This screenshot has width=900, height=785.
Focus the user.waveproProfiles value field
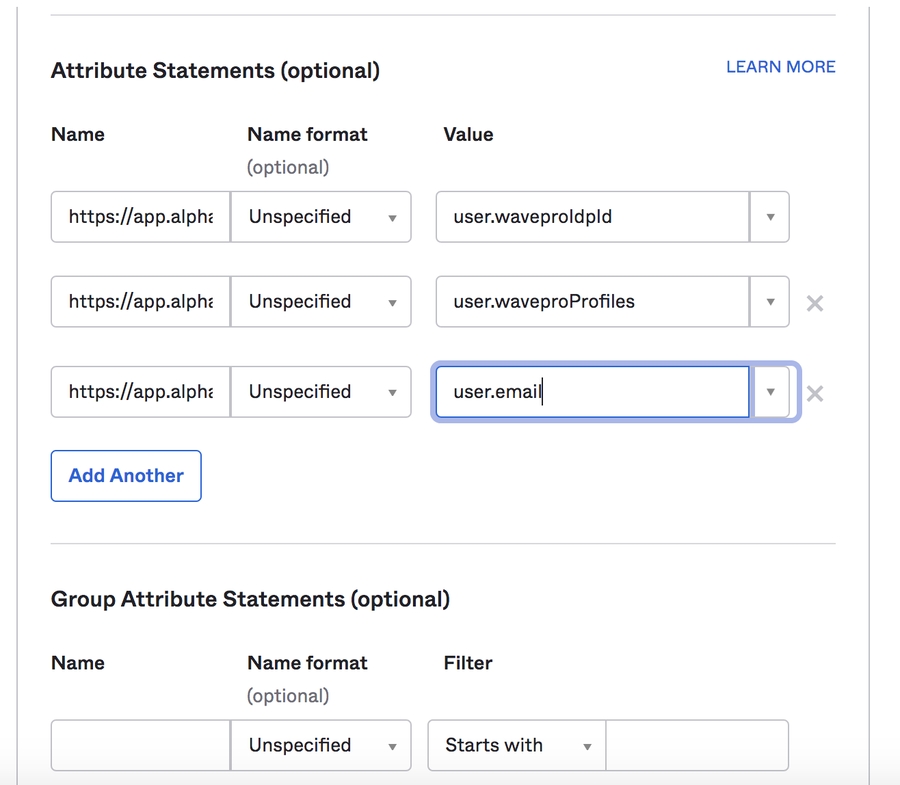pos(592,302)
